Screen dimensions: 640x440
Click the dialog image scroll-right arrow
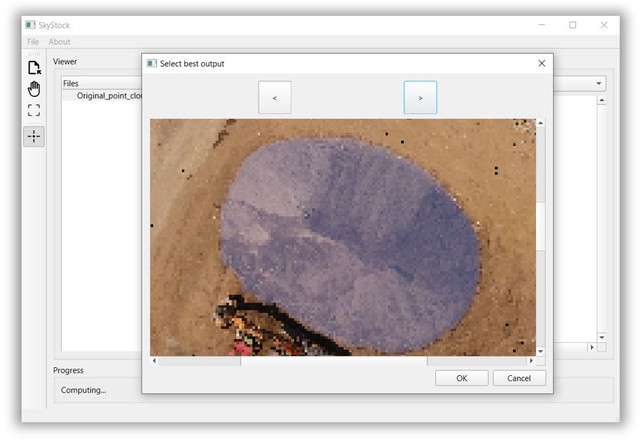531,361
